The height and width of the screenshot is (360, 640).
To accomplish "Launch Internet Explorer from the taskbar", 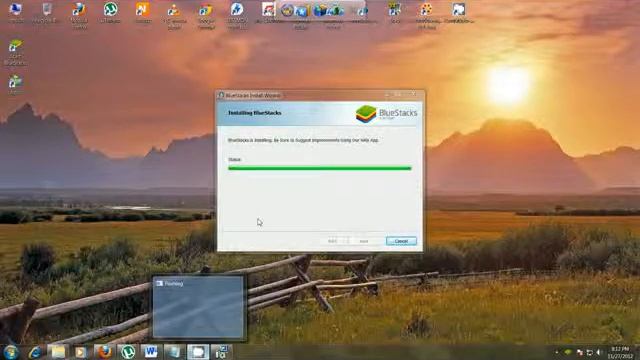I will (35, 352).
